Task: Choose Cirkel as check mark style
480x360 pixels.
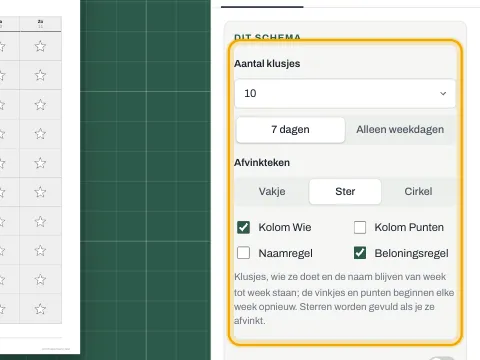Action: tap(418, 192)
